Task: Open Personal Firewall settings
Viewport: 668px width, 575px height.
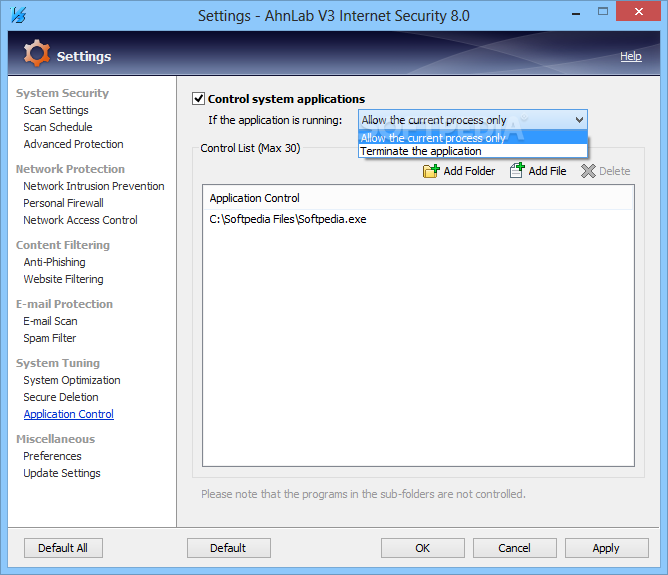Action: [x=63, y=203]
